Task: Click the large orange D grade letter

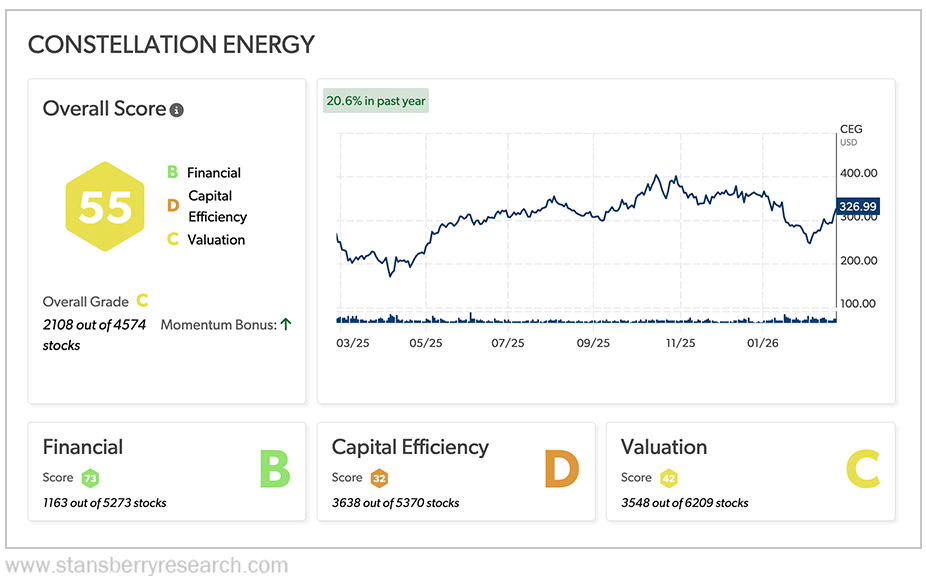Action: [562, 469]
